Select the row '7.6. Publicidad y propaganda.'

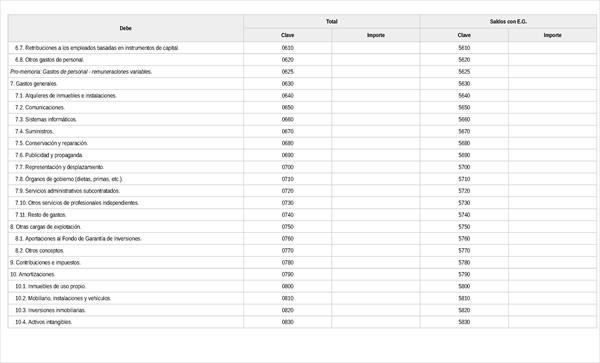302,155
